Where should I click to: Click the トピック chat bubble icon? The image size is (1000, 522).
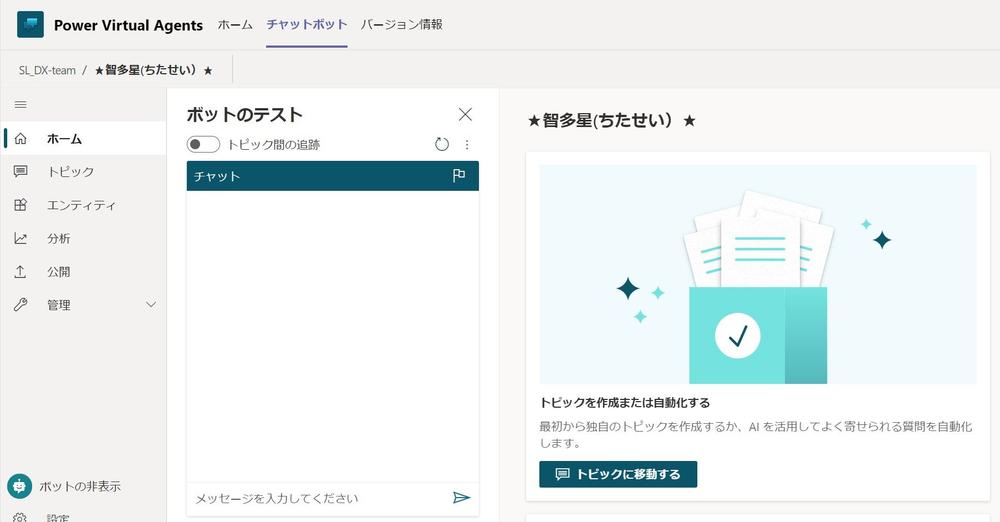[x=20, y=172]
